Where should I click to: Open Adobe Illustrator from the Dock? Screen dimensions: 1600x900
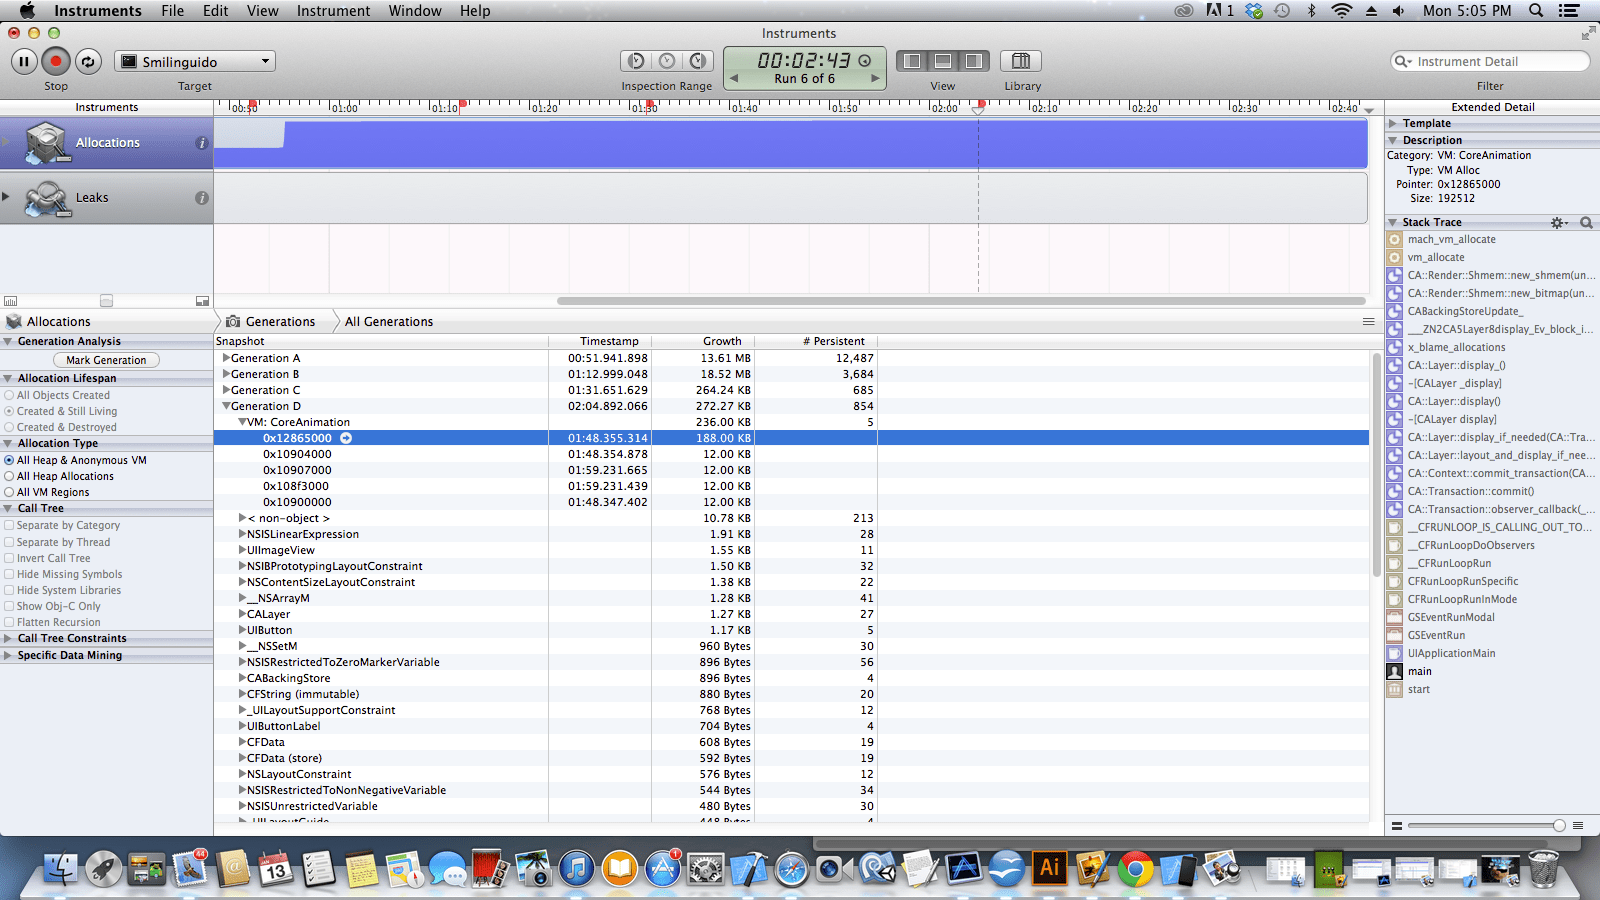pyautogui.click(x=1050, y=868)
